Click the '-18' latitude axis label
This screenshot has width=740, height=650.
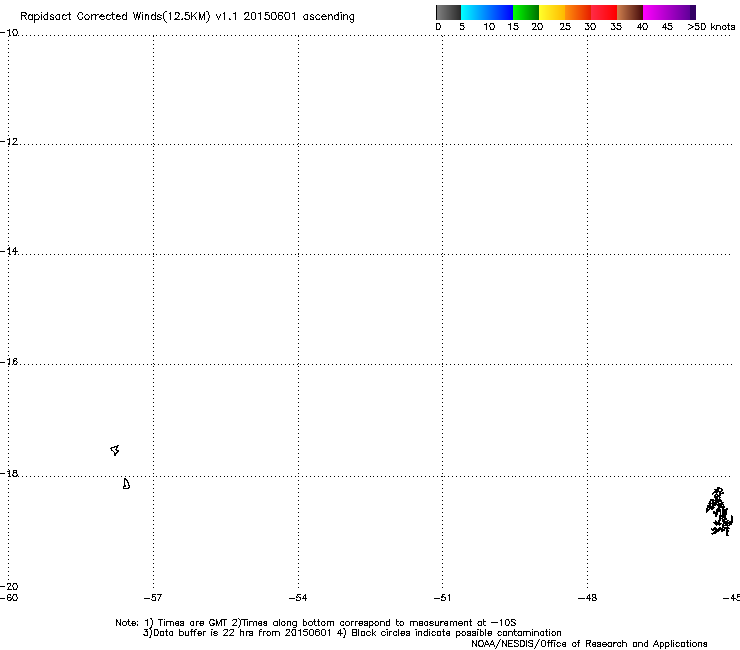pyautogui.click(x=9, y=473)
